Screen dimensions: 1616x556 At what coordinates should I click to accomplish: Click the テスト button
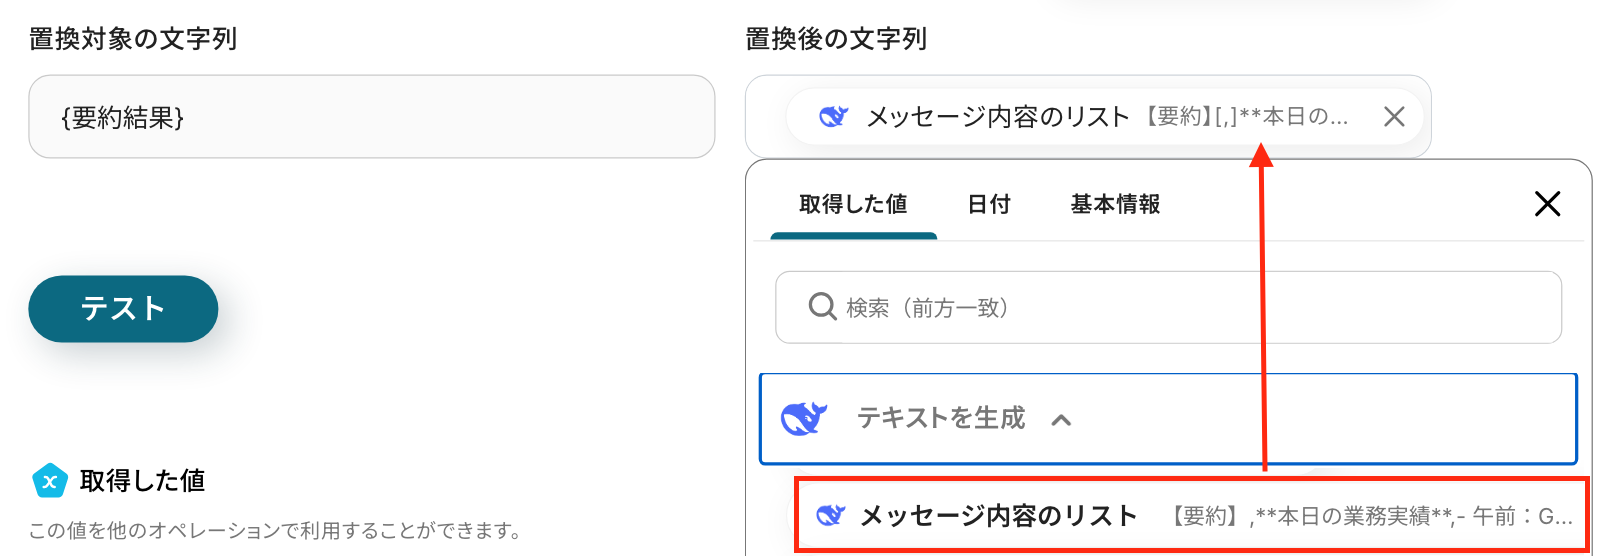(123, 309)
